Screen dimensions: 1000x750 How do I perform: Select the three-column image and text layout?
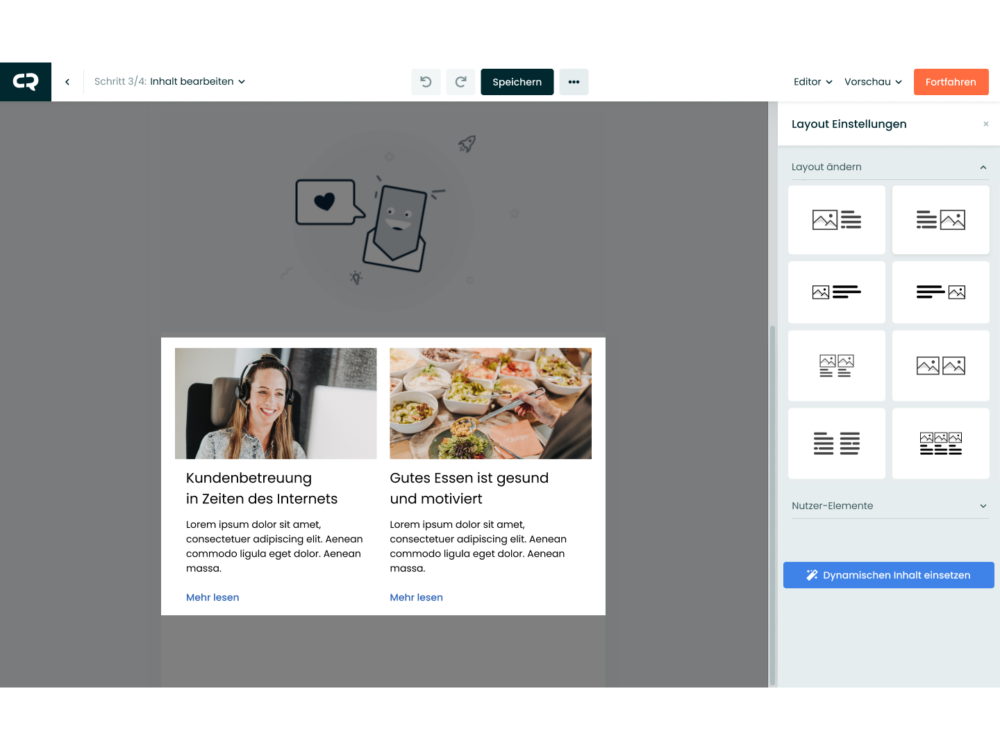(940, 443)
